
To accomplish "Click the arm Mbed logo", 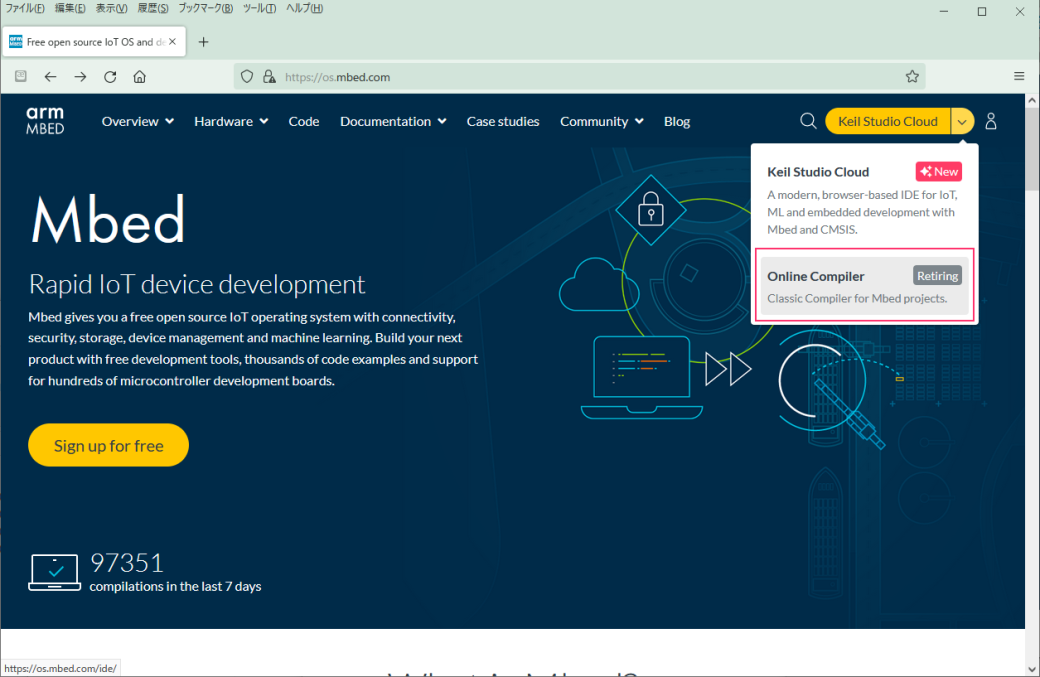I will point(45,121).
